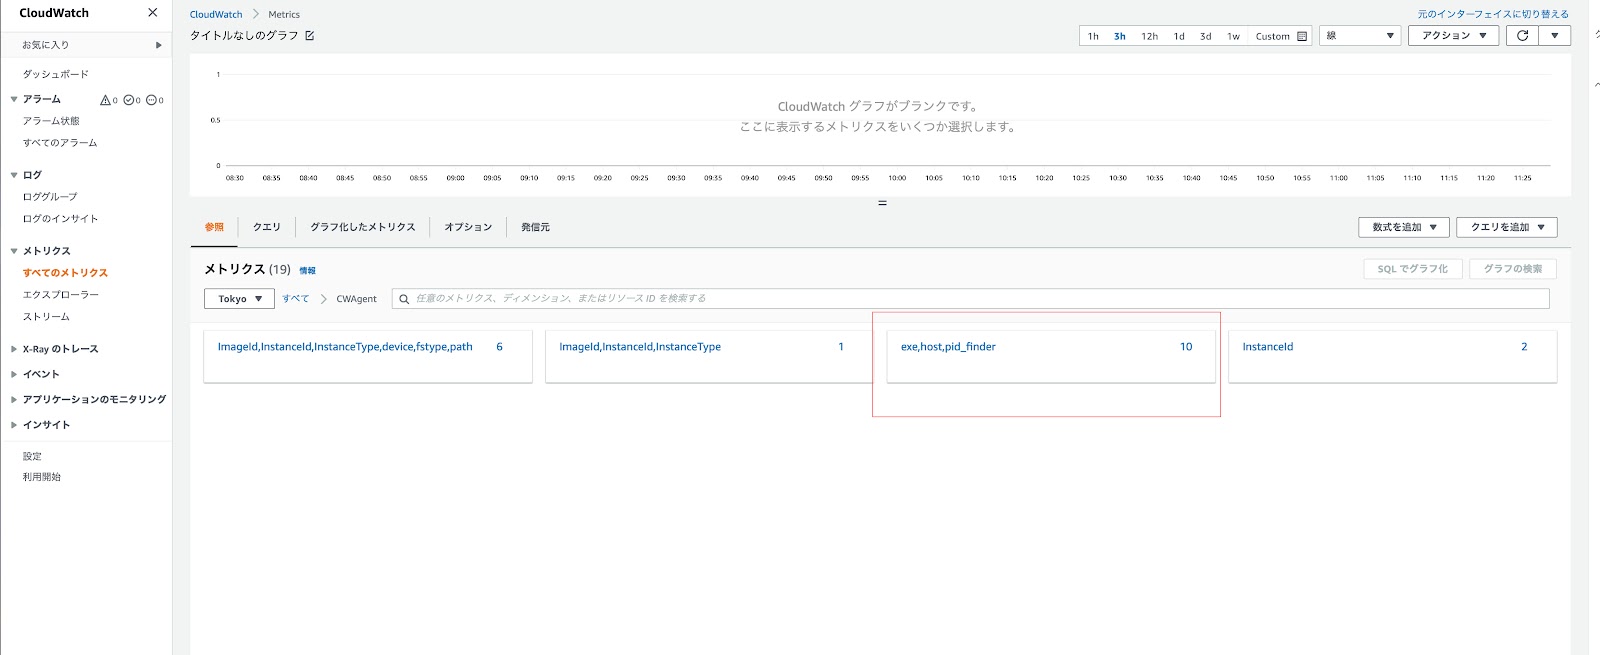Click the SQL でグラフ化 button
The image size is (1600, 655).
coord(1413,269)
